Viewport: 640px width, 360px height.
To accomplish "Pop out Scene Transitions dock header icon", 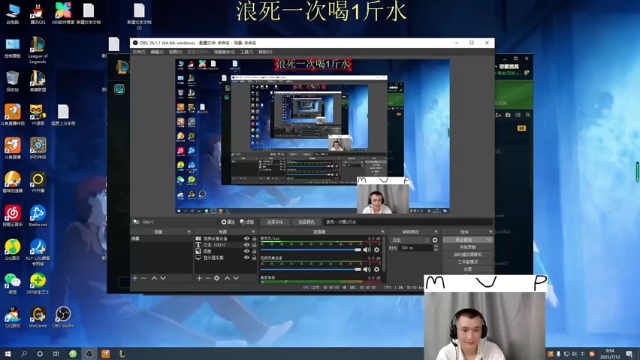I will pyautogui.click(x=436, y=231).
